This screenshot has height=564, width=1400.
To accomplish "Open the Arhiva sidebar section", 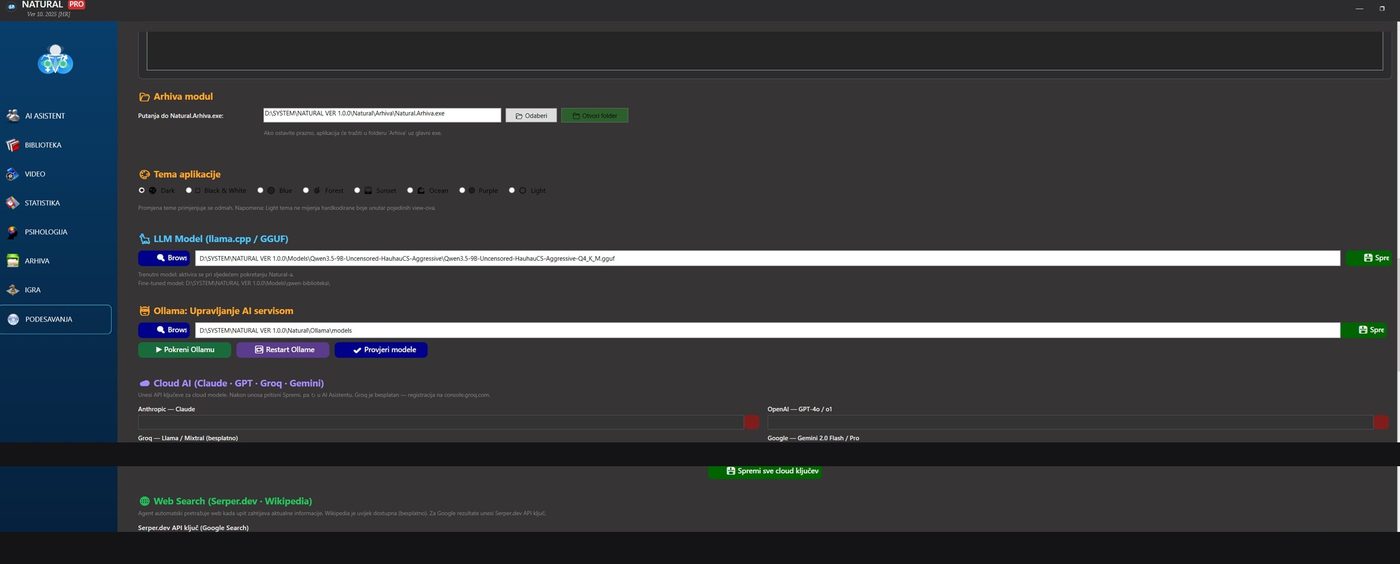I will pos(56,261).
